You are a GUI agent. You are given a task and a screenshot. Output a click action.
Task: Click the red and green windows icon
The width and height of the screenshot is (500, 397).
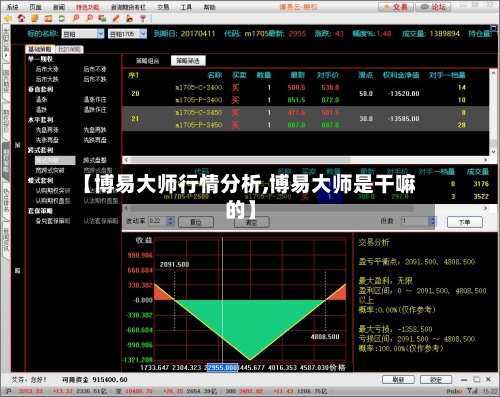pyautogui.click(x=102, y=18)
